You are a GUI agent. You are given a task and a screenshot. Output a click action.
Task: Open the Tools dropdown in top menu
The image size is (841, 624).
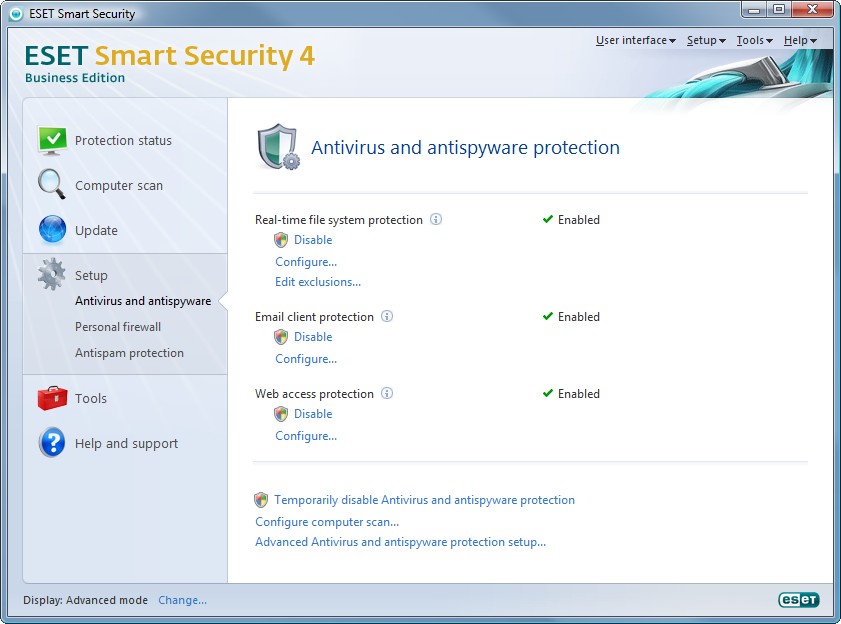point(754,40)
